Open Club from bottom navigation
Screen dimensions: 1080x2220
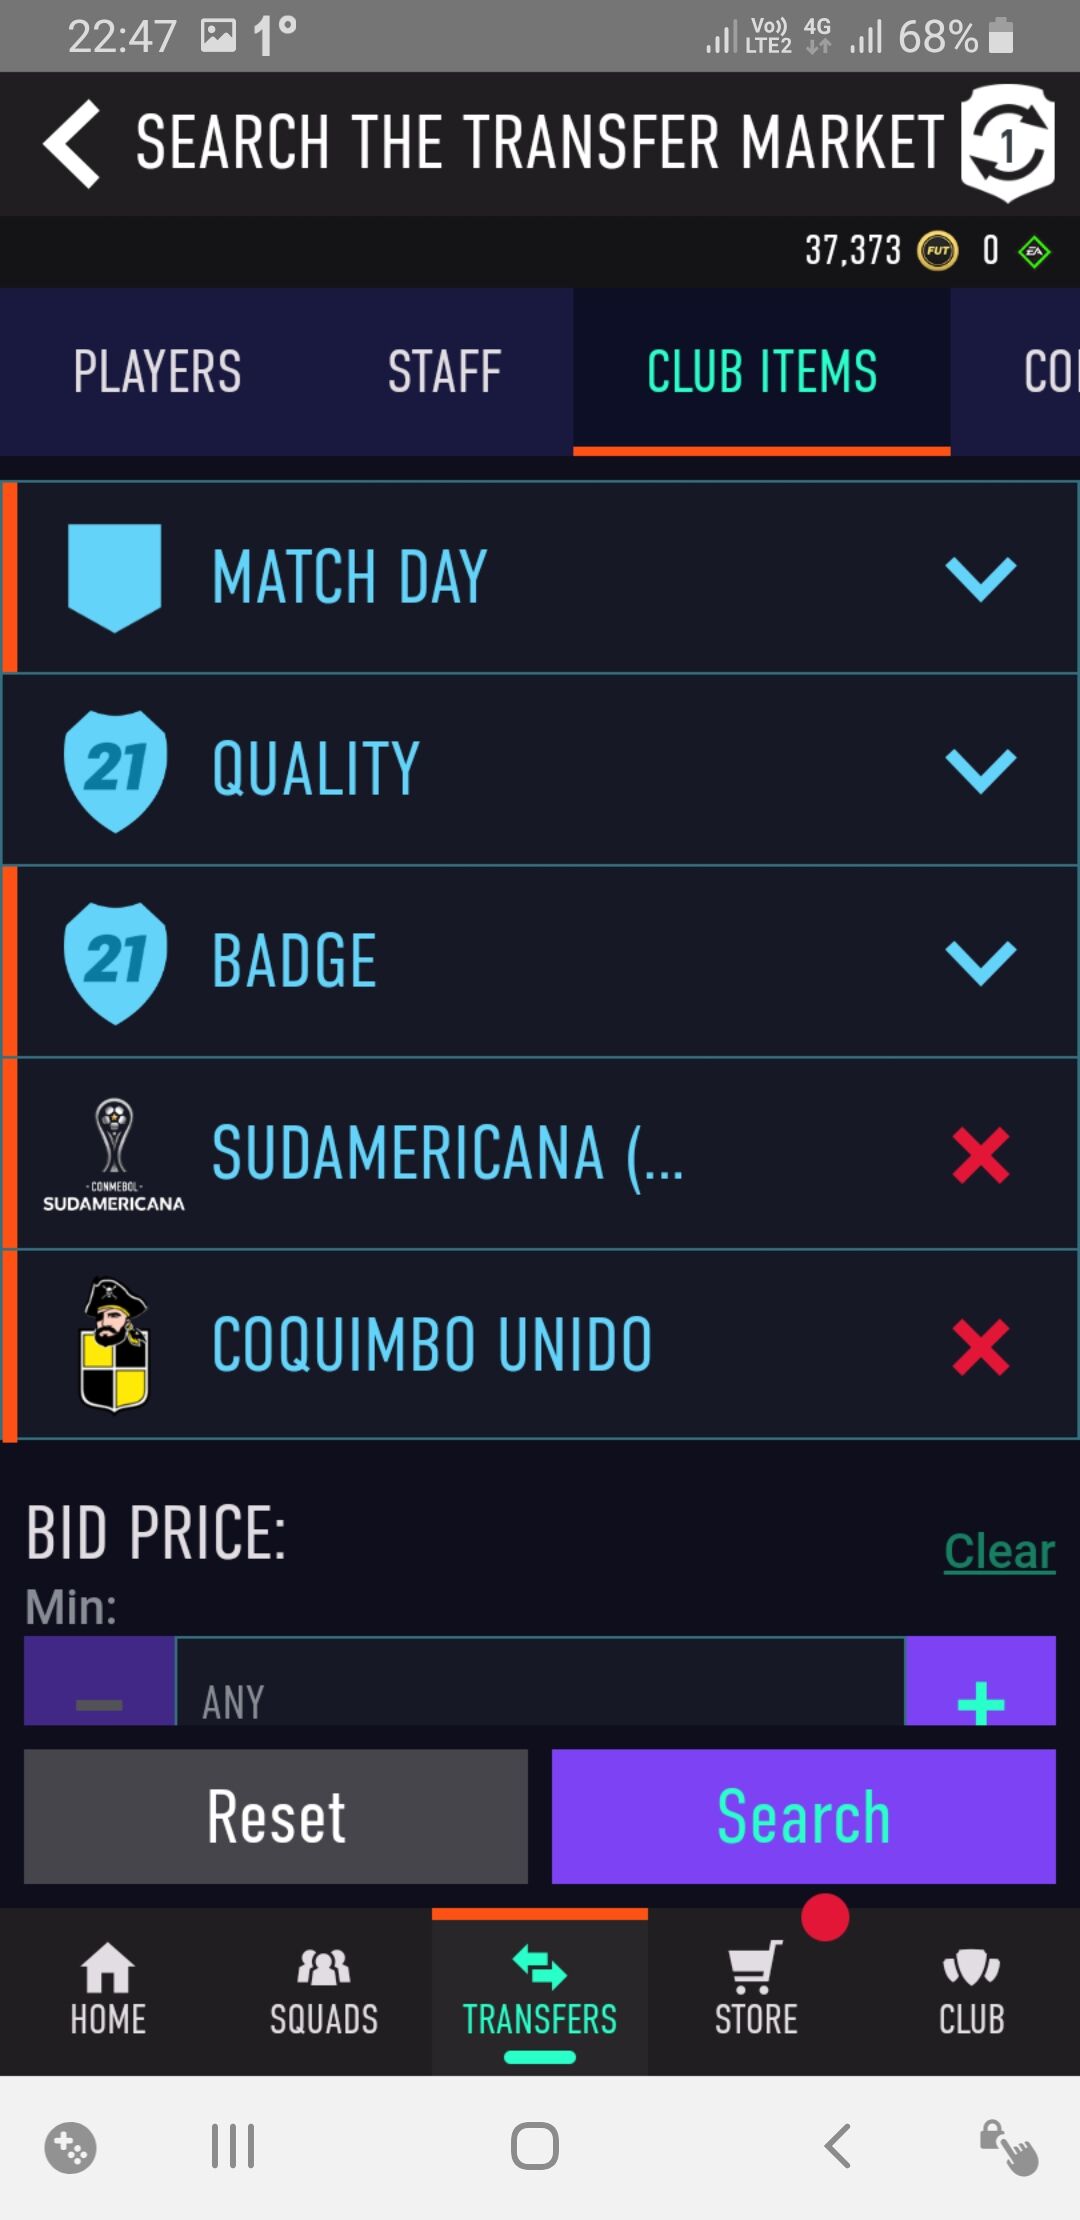pyautogui.click(x=971, y=1990)
